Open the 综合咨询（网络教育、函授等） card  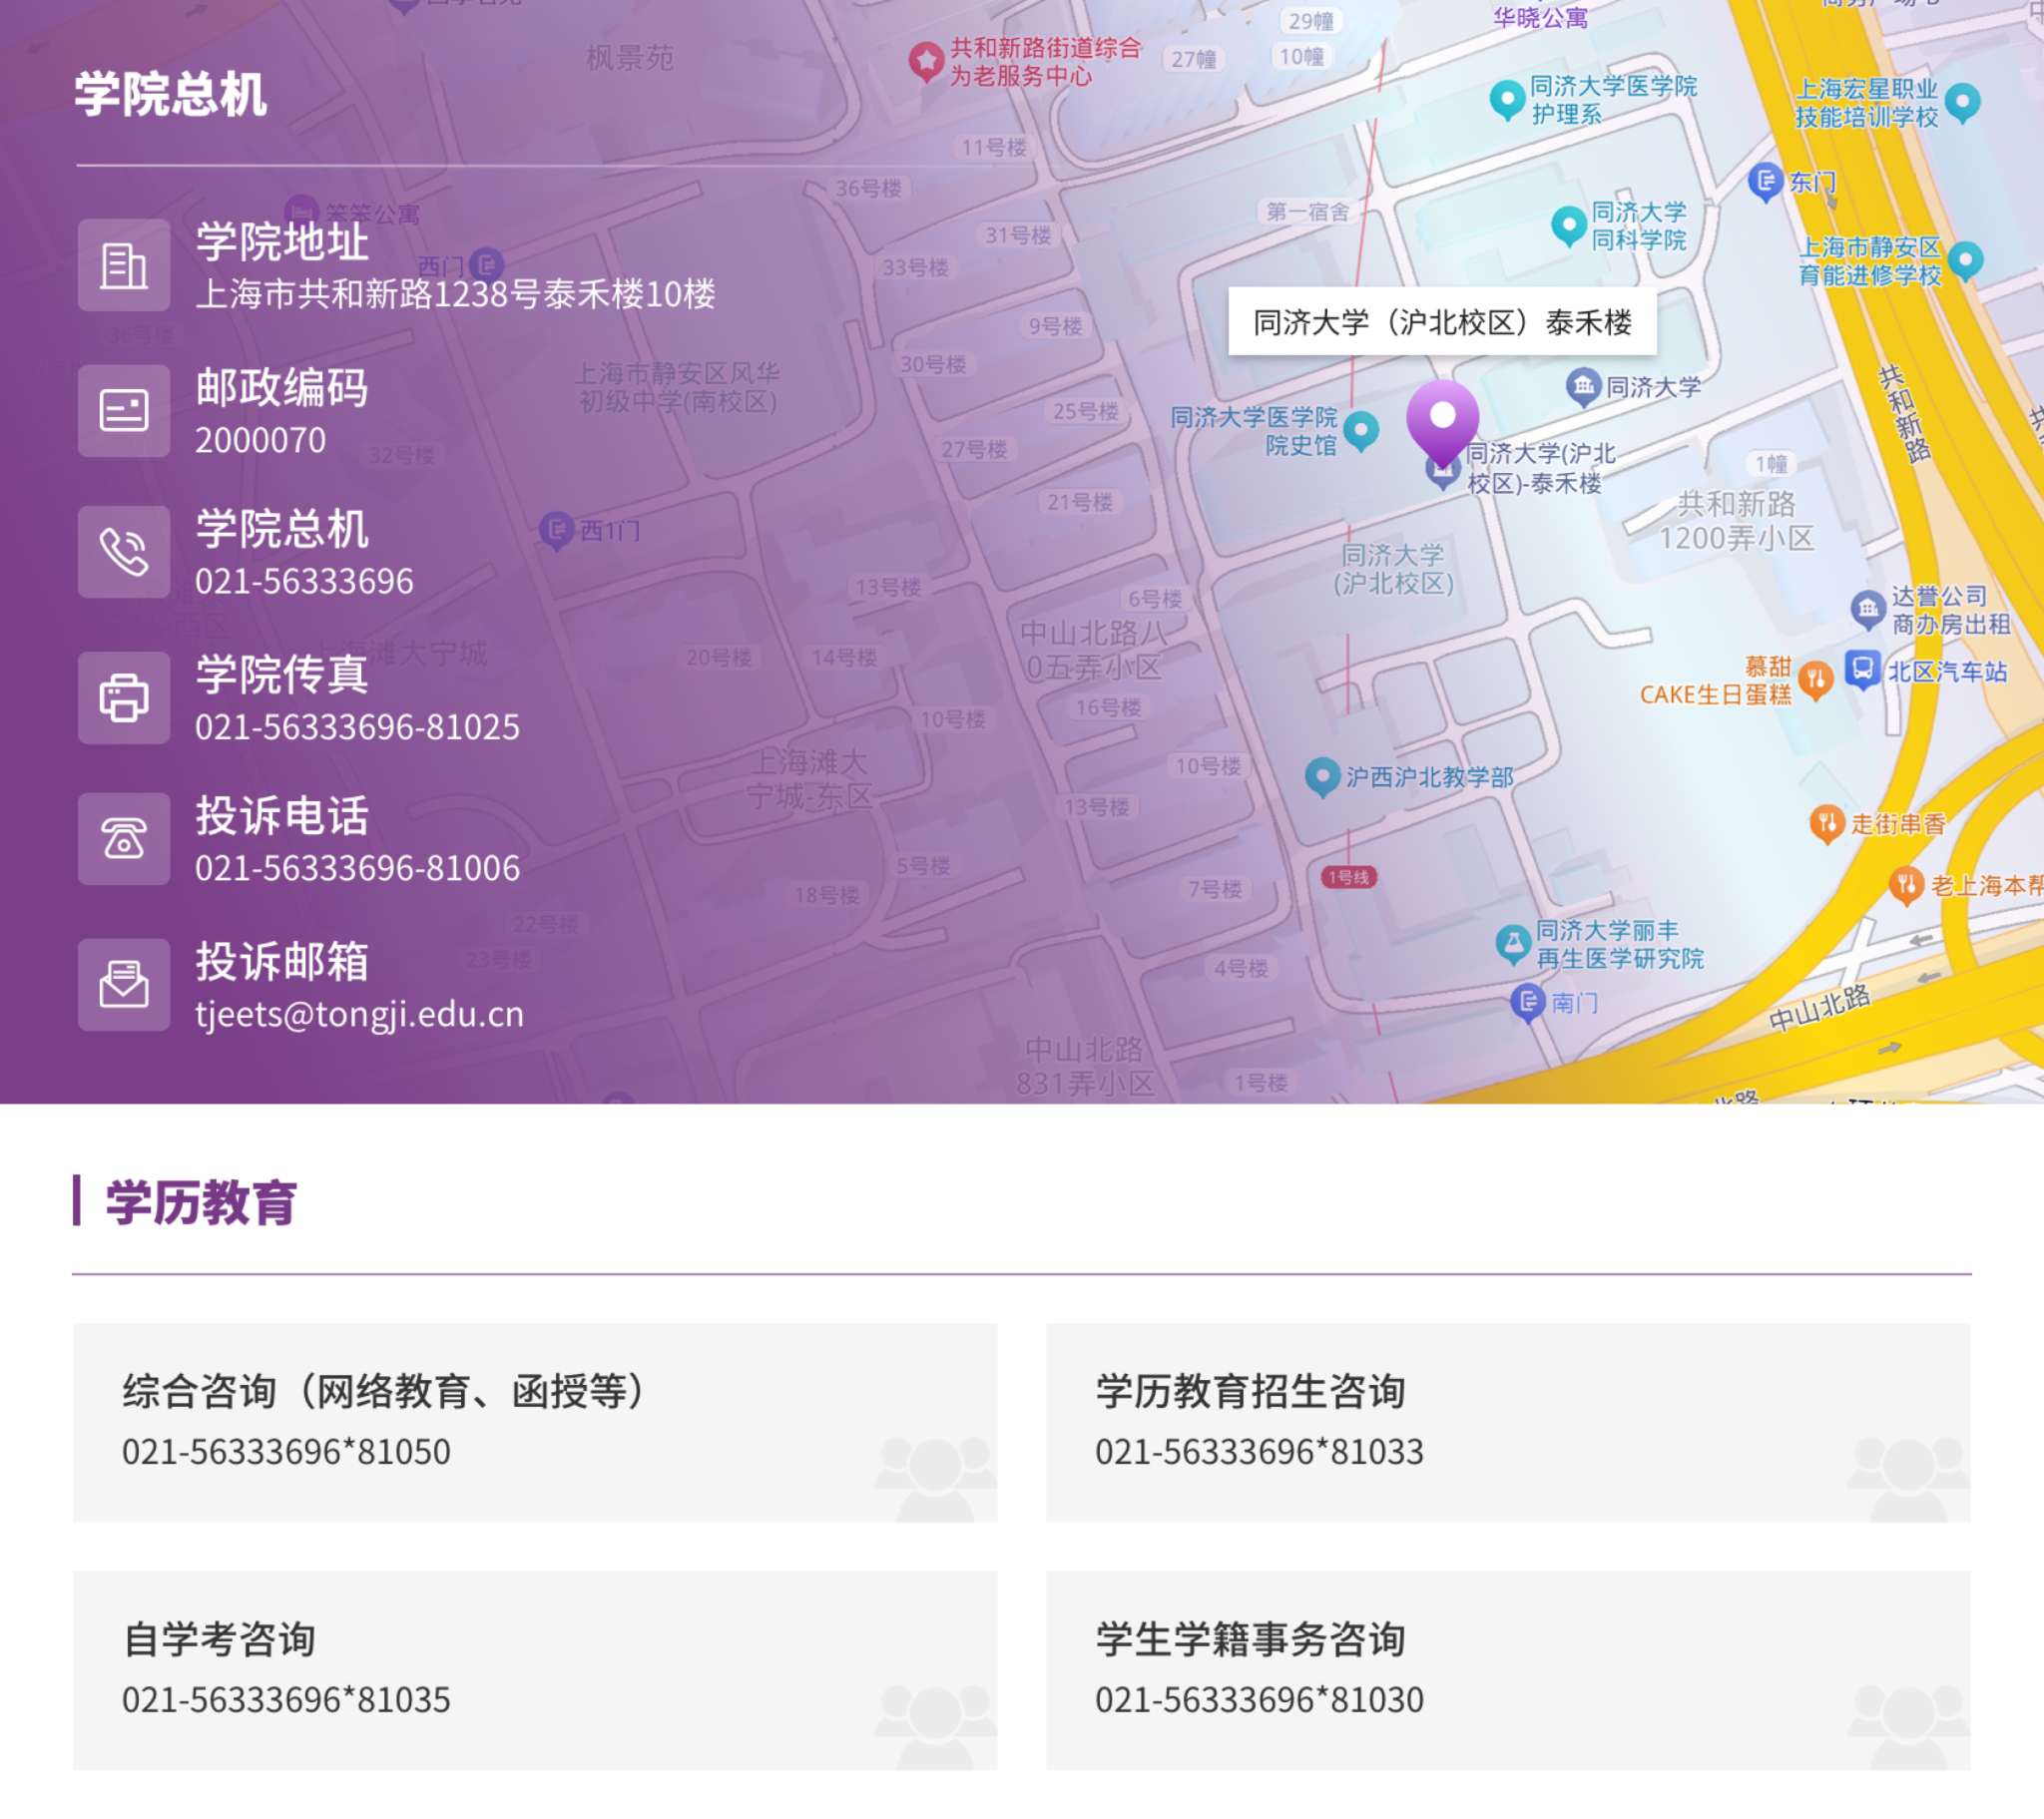click(534, 1422)
